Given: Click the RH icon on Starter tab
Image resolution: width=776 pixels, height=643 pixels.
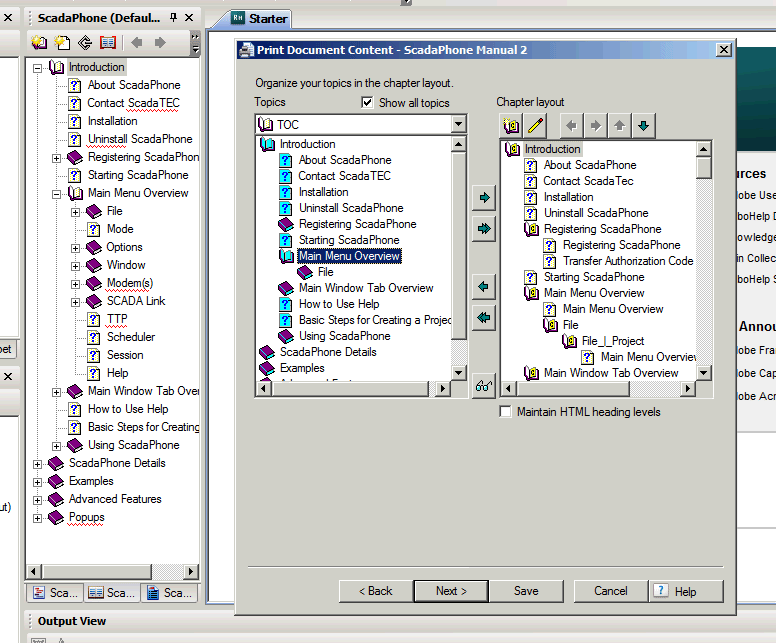Looking at the screenshot, I should pyautogui.click(x=238, y=18).
